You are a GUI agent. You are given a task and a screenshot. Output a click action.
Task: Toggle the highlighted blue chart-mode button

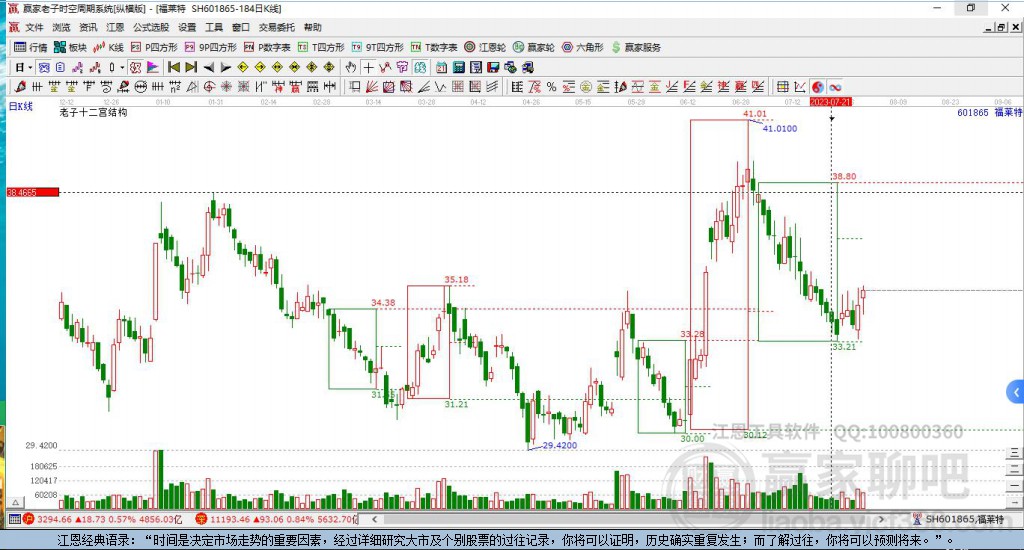tap(43, 67)
